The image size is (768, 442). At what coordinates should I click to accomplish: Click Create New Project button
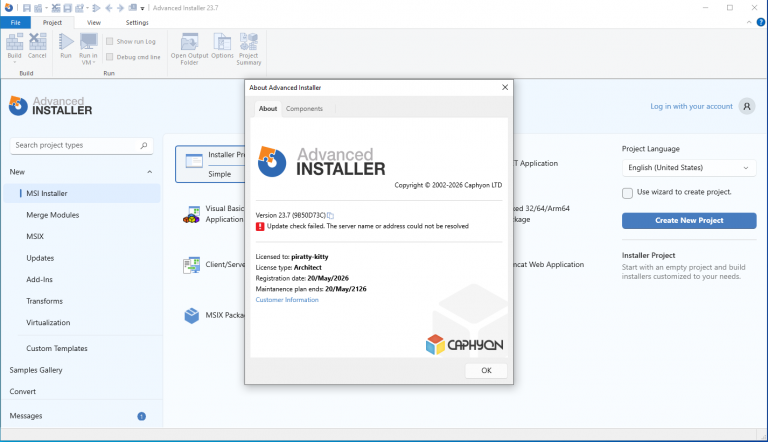[x=689, y=221]
